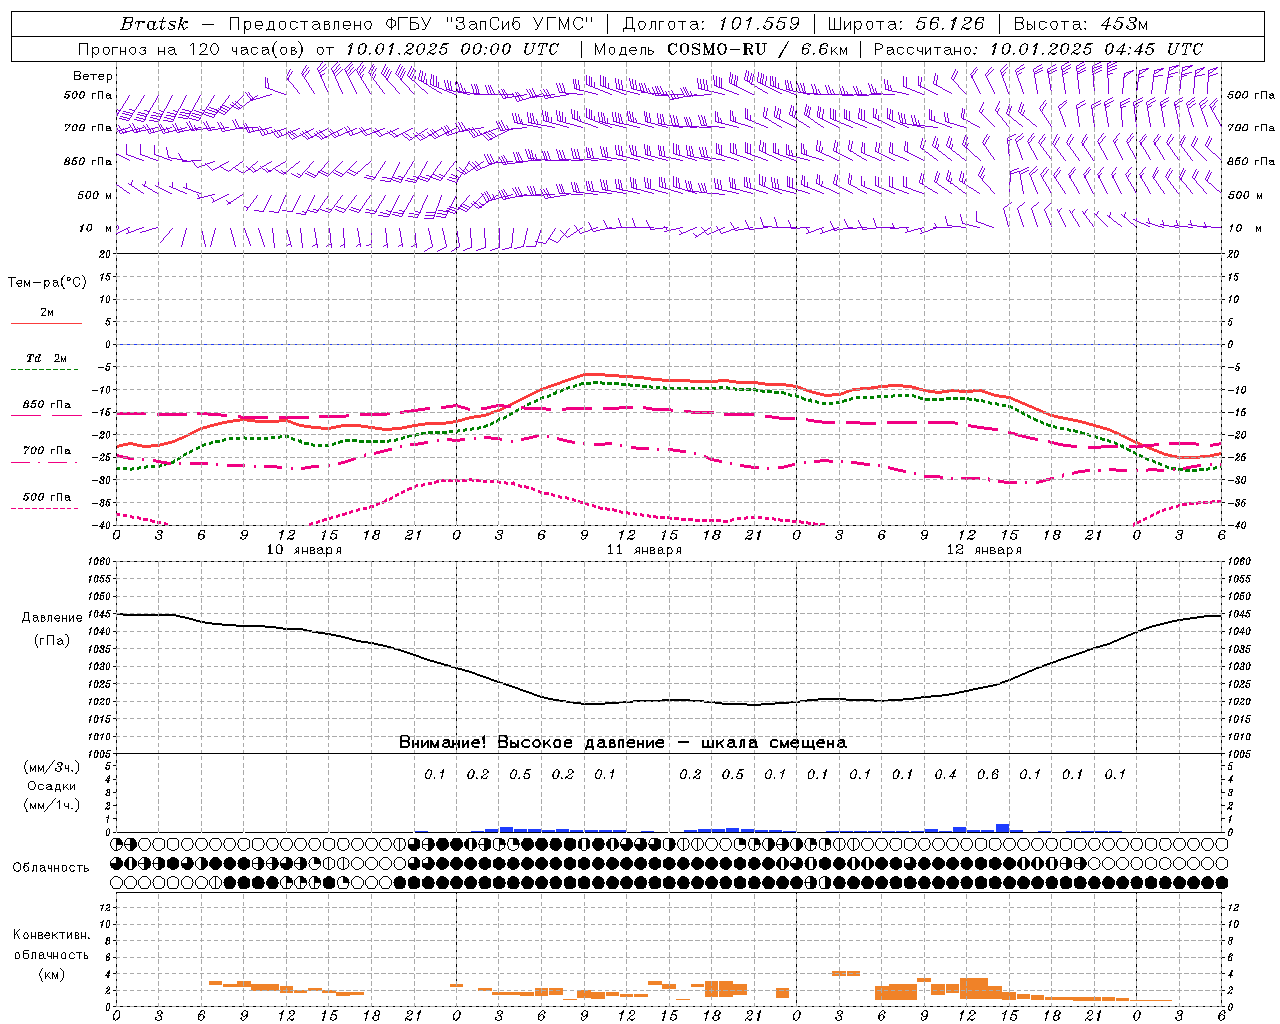
Task: Click the '(гПа)' unit under Давление
Action: click(x=52, y=640)
